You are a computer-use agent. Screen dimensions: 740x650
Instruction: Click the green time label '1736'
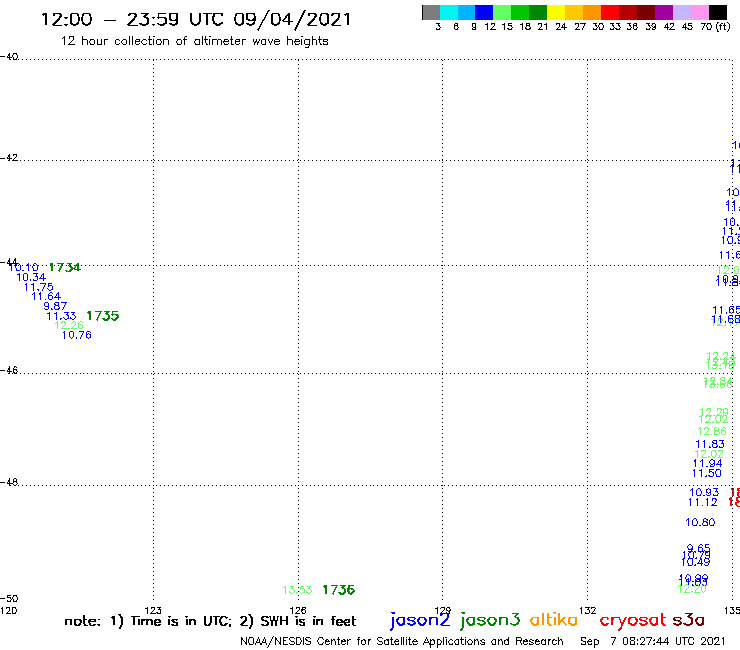[338, 590]
